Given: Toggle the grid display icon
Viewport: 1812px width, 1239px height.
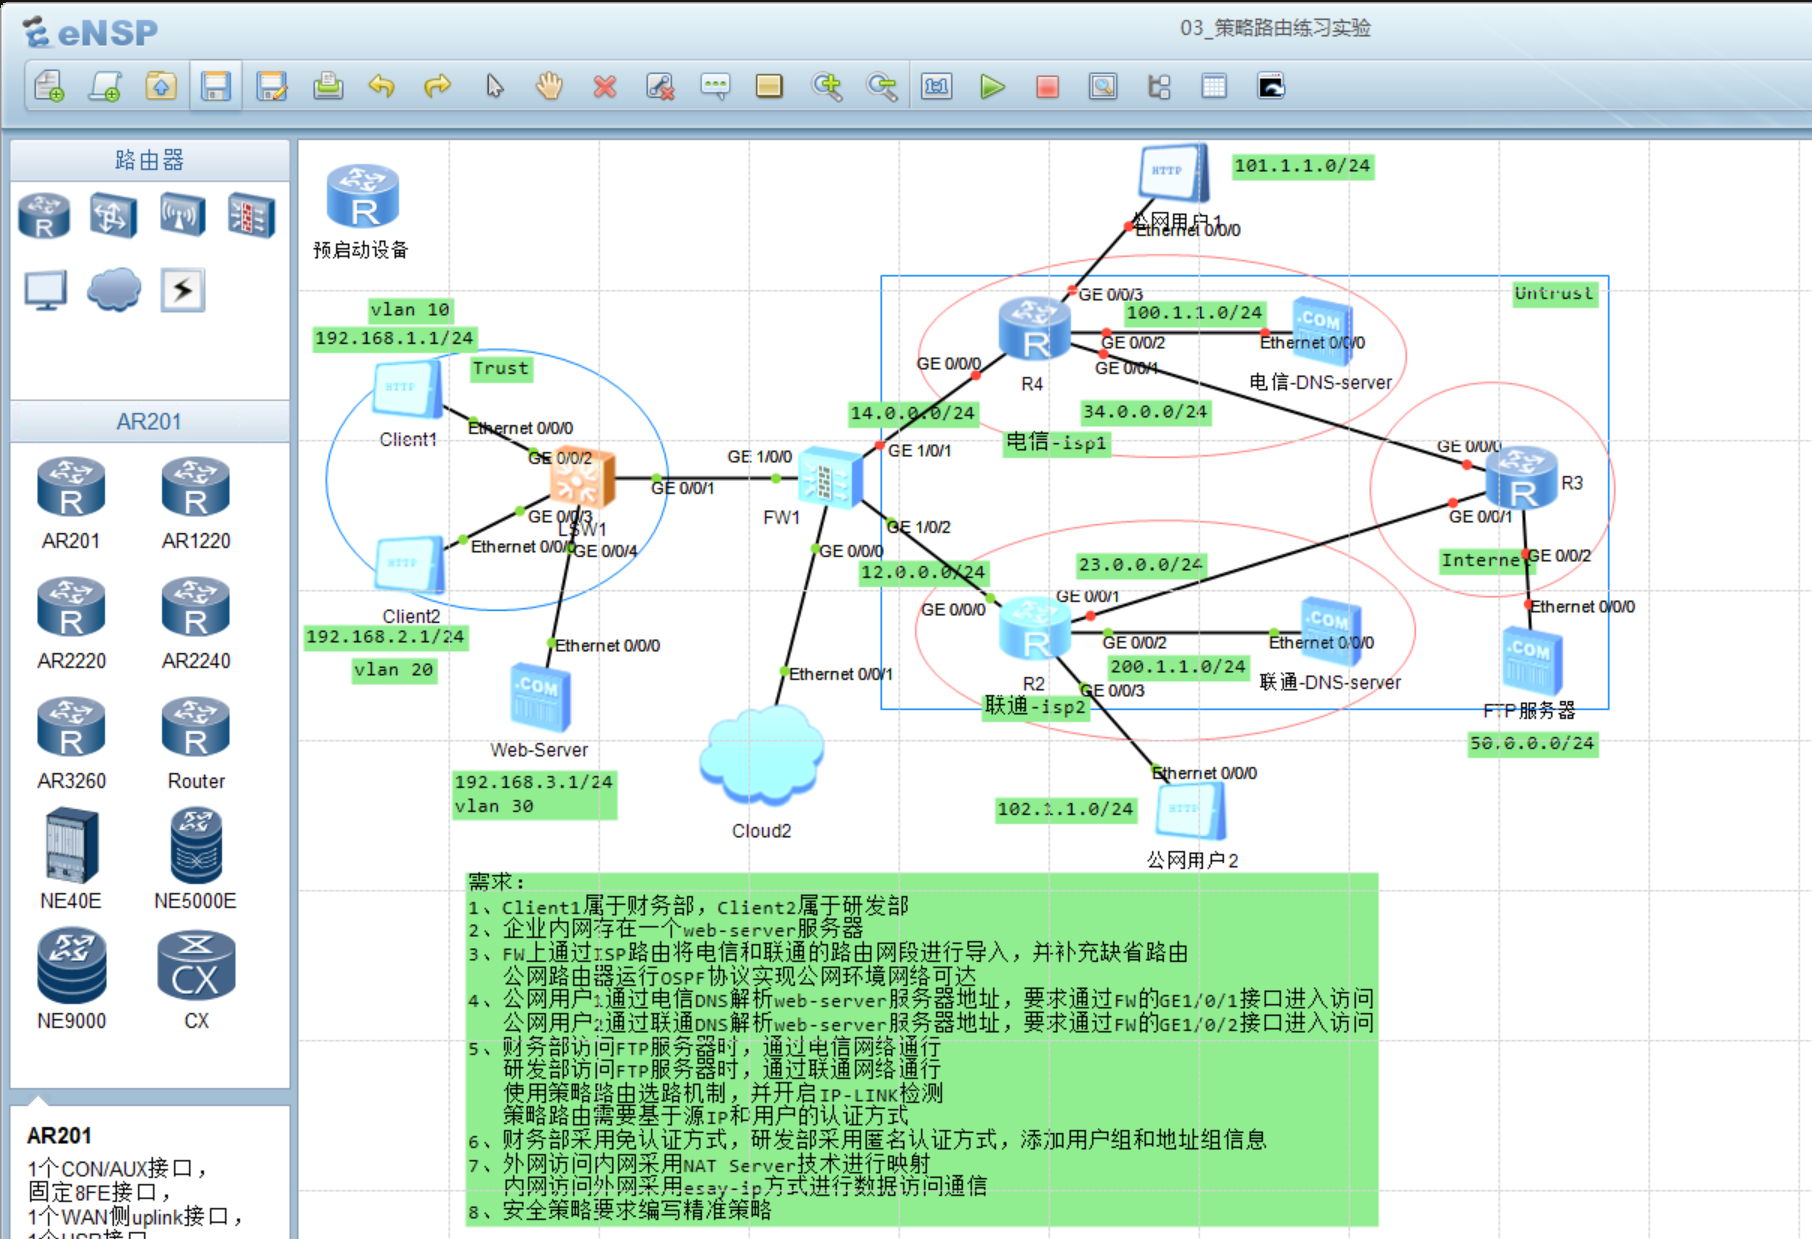Looking at the screenshot, I should click(1214, 87).
